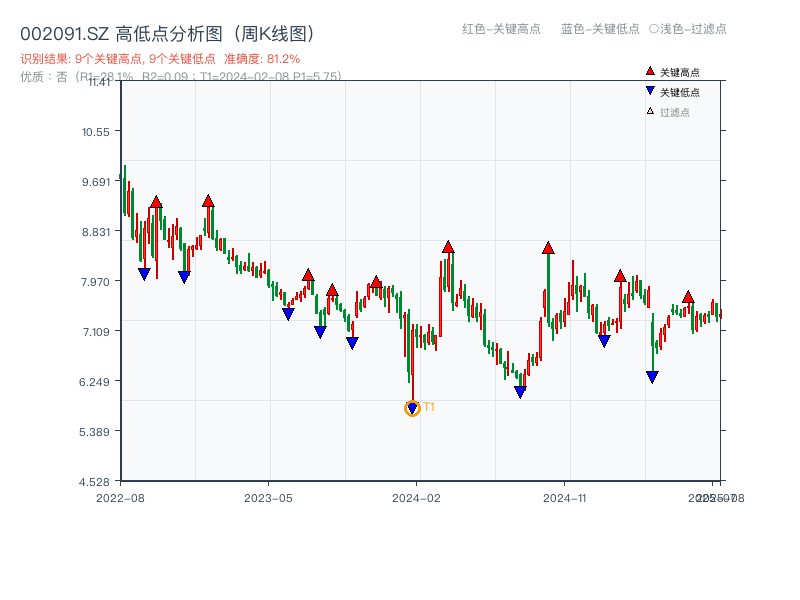Click the red triangle icon in the 关键高点 legend
800x600 pixels.
click(x=650, y=71)
